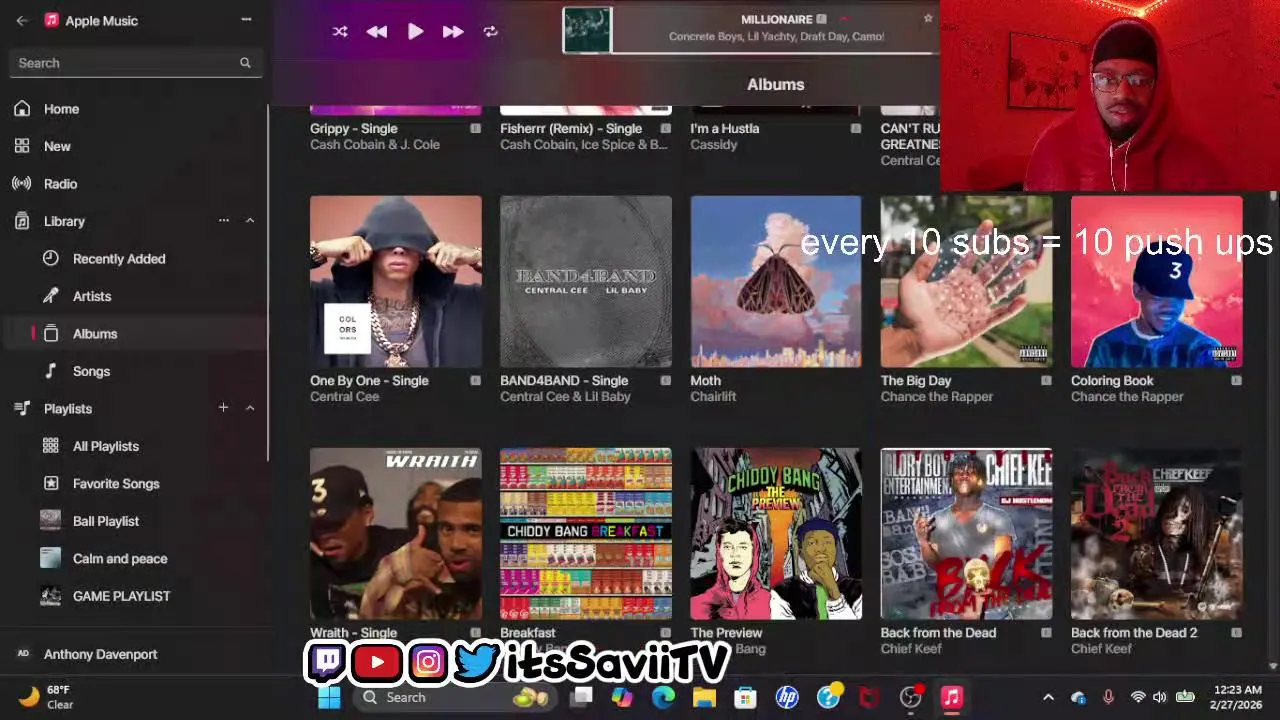The image size is (1280, 720).
Task: Skip to previous track
Action: [377, 32]
